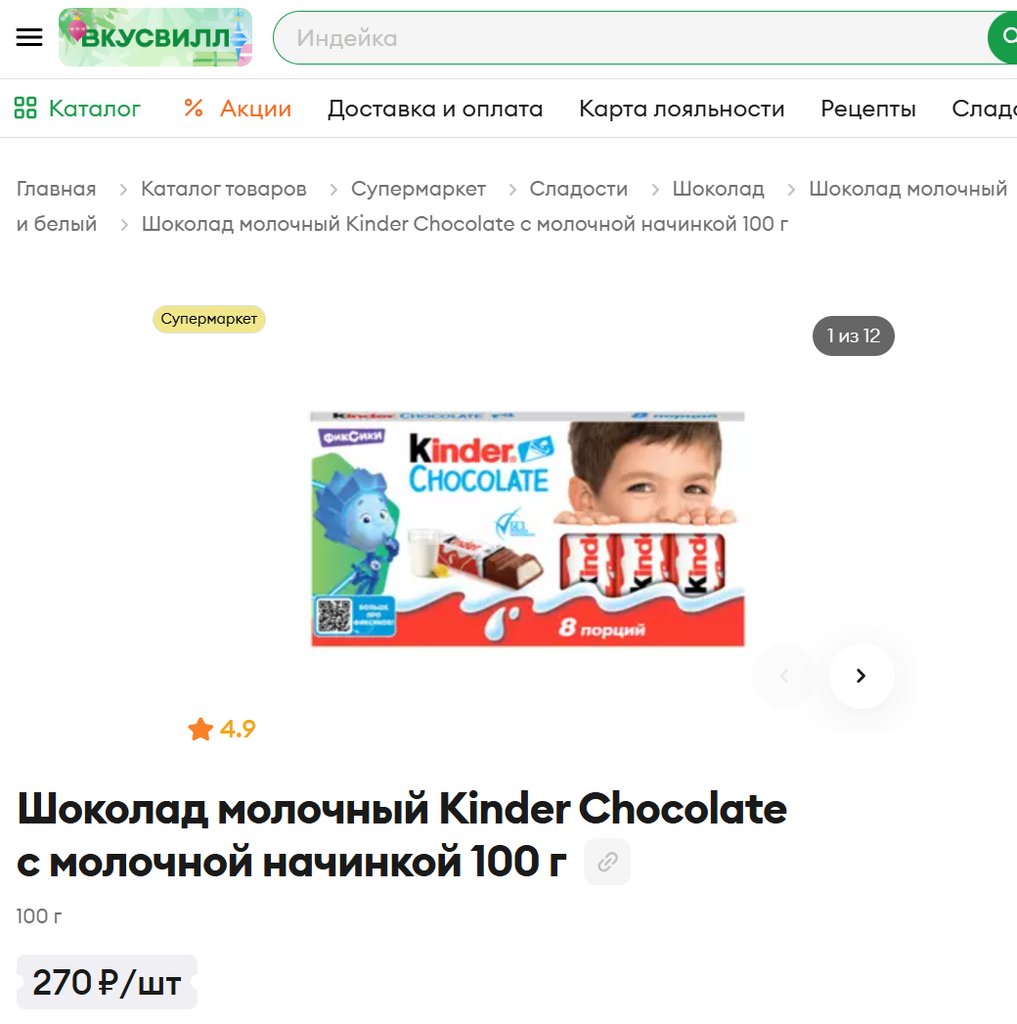Screen dimensions: 1017x1024
Task: Open the Kinder Chocolate product image
Action: coord(528,529)
